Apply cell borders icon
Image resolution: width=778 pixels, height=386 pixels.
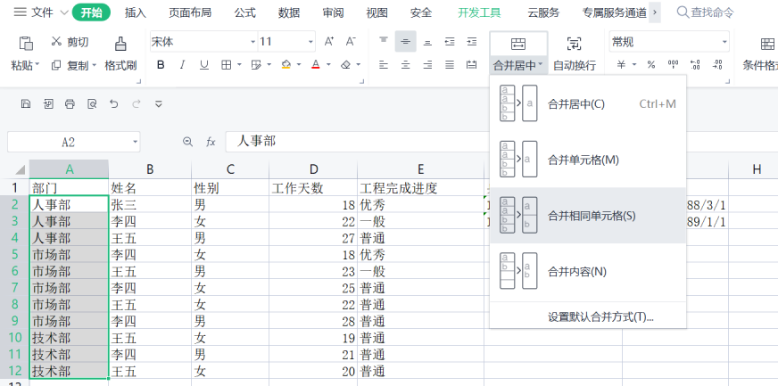(226, 64)
